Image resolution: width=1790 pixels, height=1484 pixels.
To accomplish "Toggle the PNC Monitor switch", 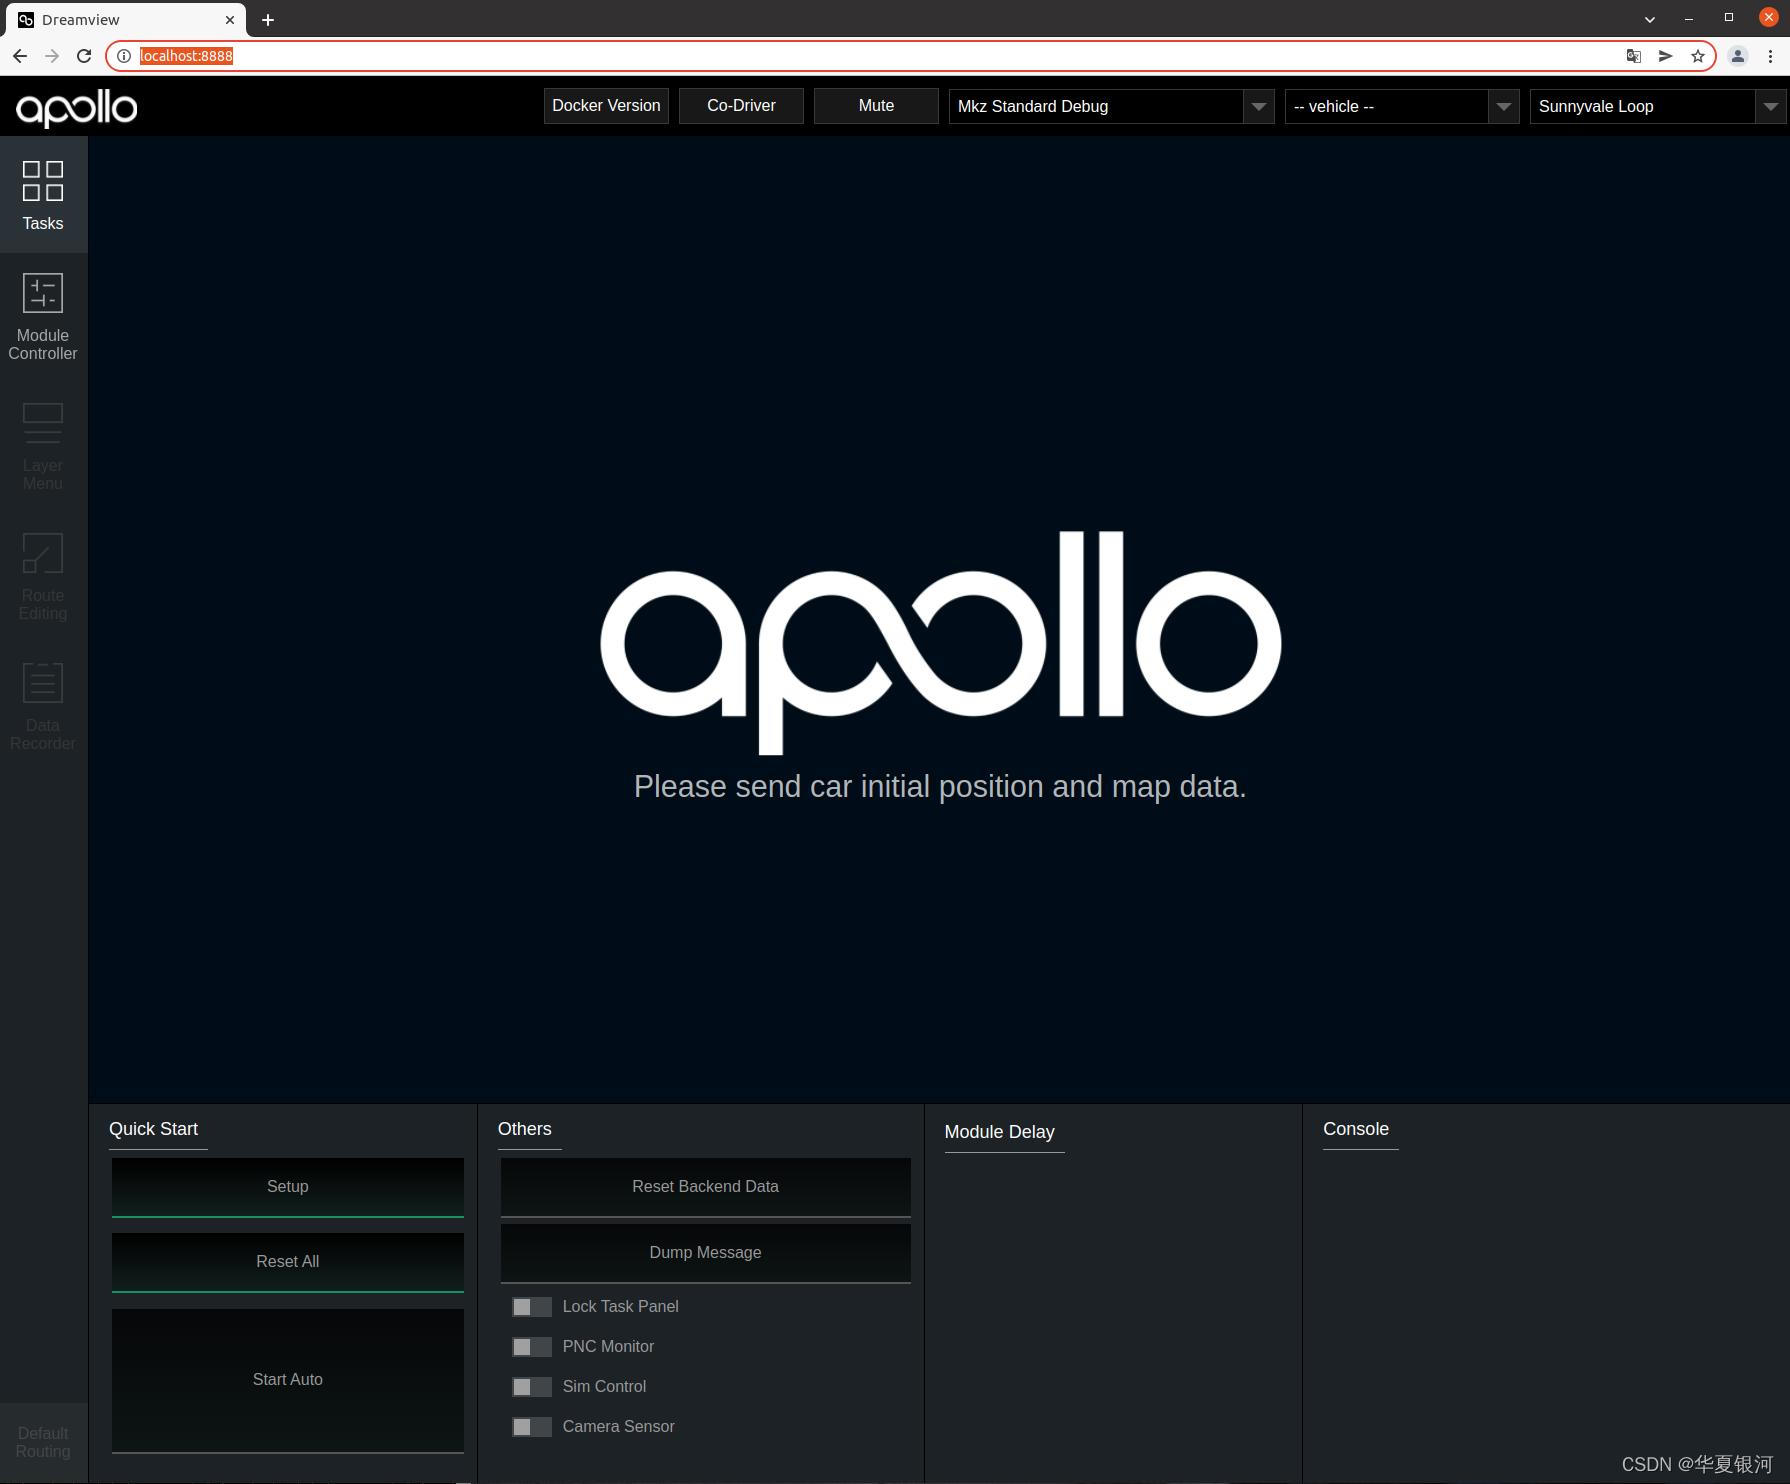I will [532, 1347].
